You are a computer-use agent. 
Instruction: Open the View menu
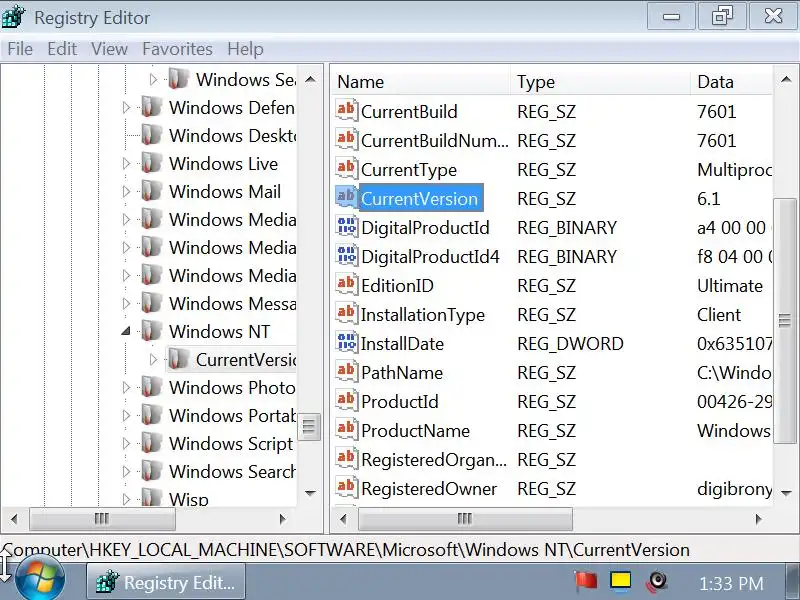point(109,49)
